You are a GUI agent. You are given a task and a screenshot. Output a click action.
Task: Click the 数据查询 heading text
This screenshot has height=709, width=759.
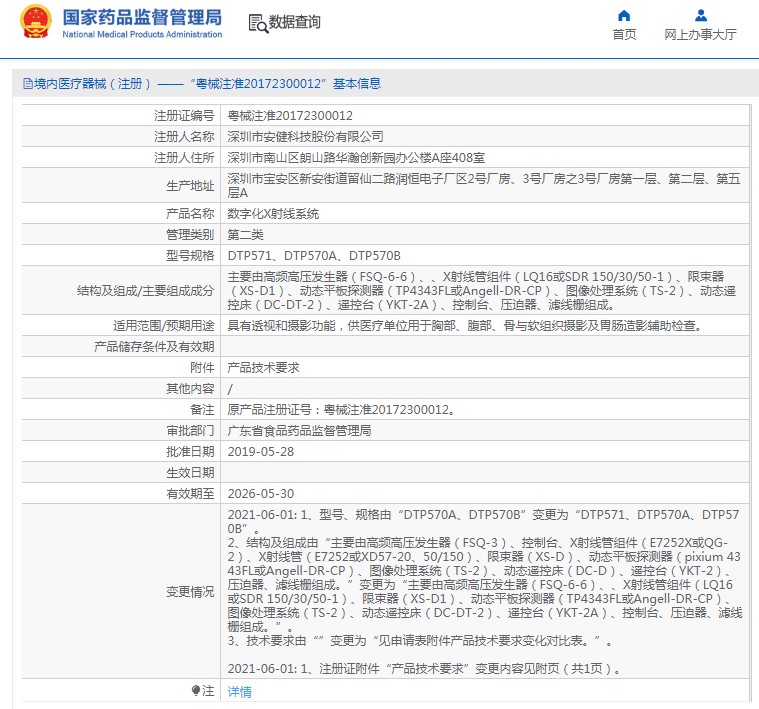295,22
